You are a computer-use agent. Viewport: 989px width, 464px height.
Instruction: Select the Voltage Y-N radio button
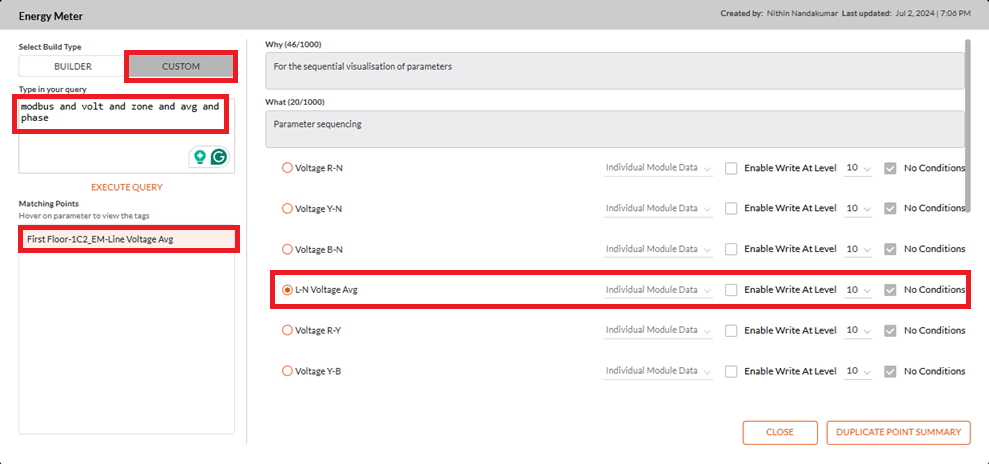[x=287, y=208]
